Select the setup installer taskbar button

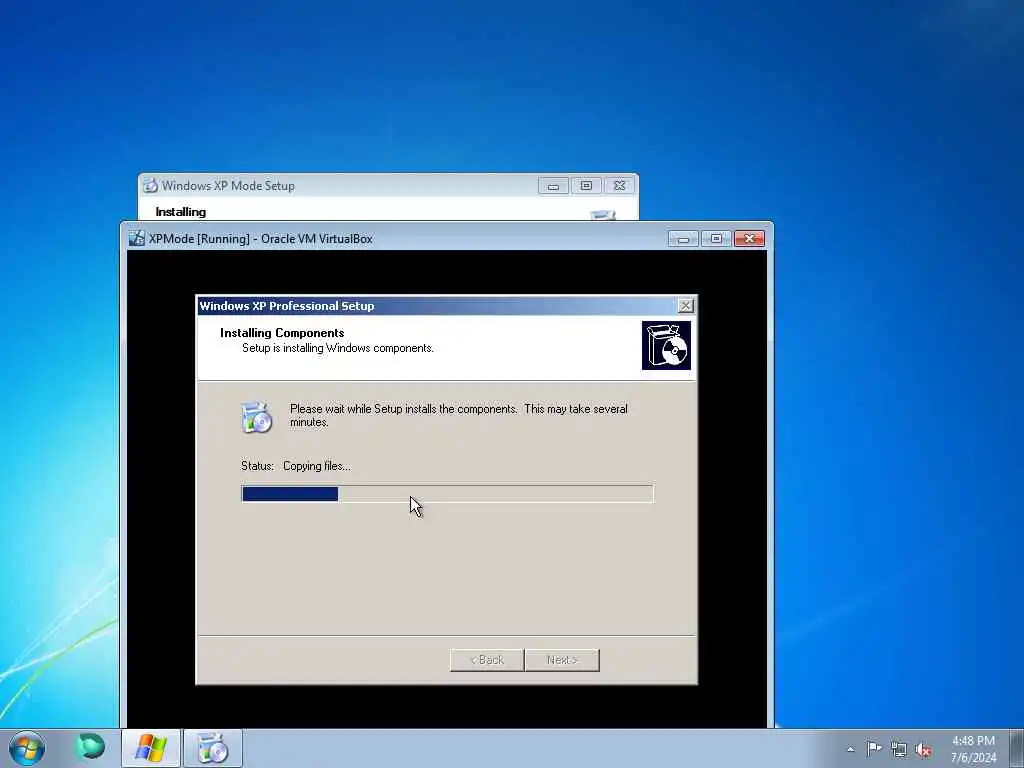click(x=212, y=748)
